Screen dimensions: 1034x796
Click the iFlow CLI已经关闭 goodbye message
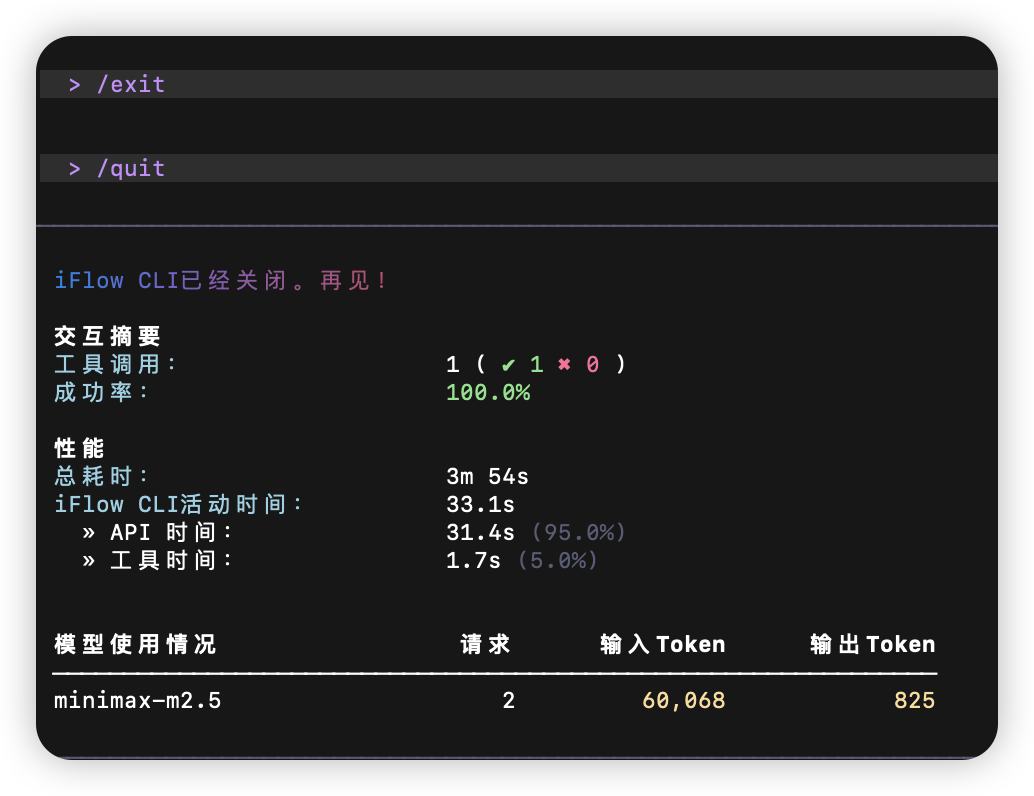tap(221, 280)
